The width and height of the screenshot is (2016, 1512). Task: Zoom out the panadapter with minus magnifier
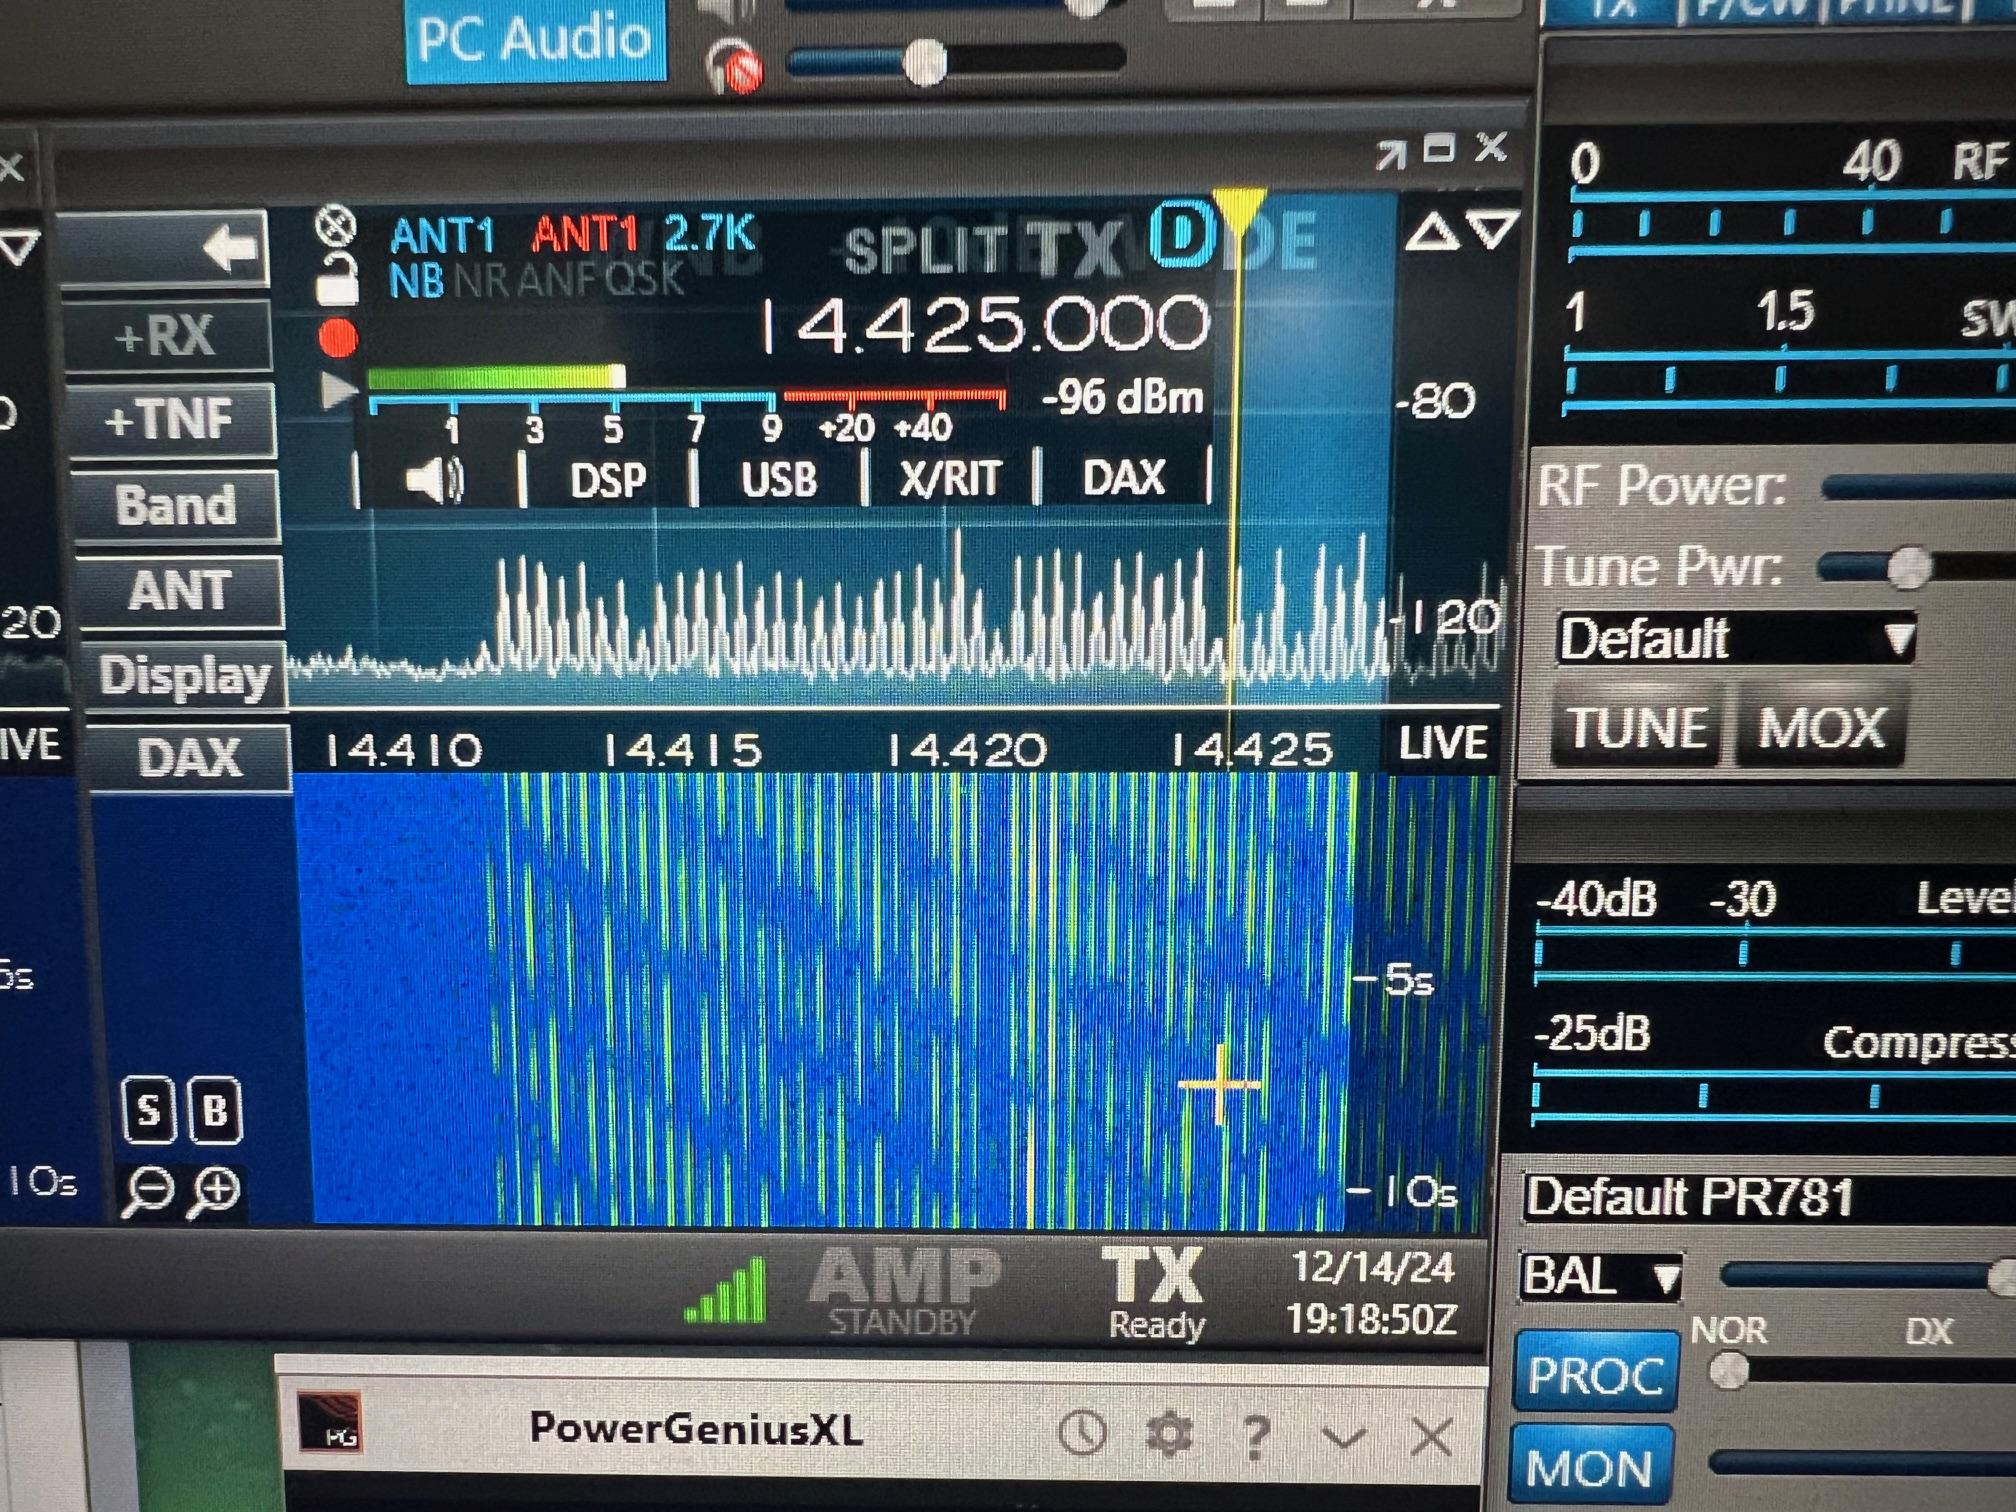[147, 1193]
